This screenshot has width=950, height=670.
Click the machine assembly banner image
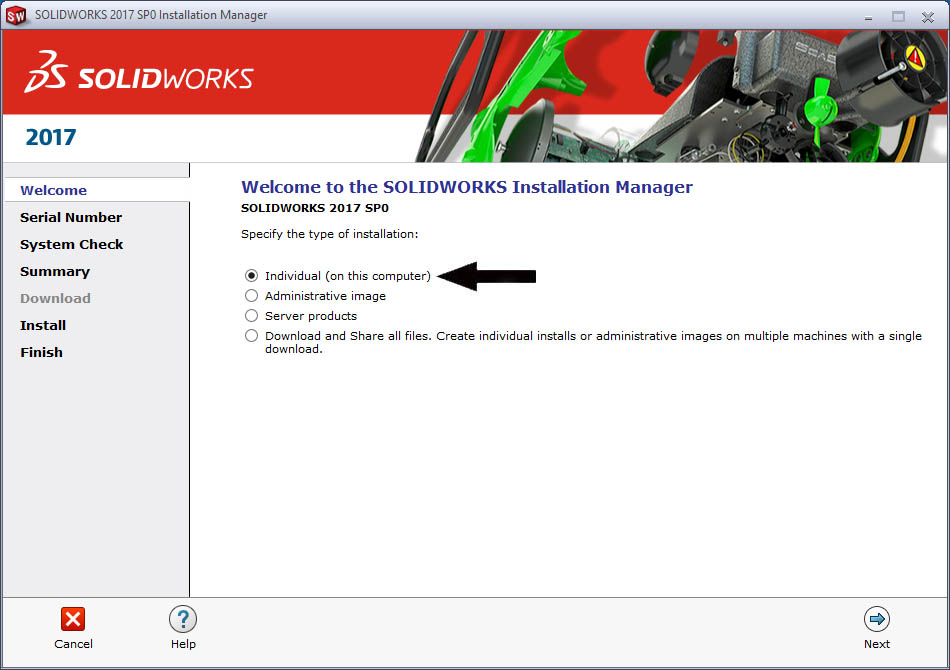pyautogui.click(x=682, y=96)
